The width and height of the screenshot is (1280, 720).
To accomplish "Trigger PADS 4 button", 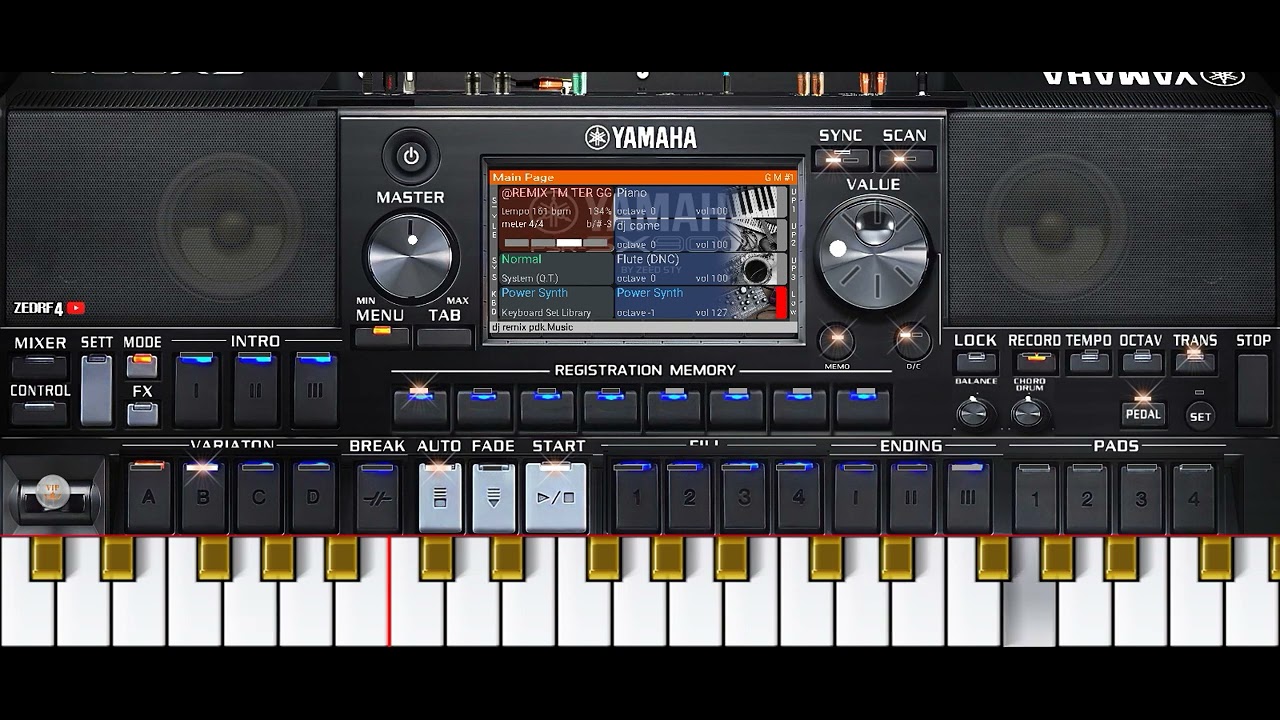I will (x=1193, y=496).
